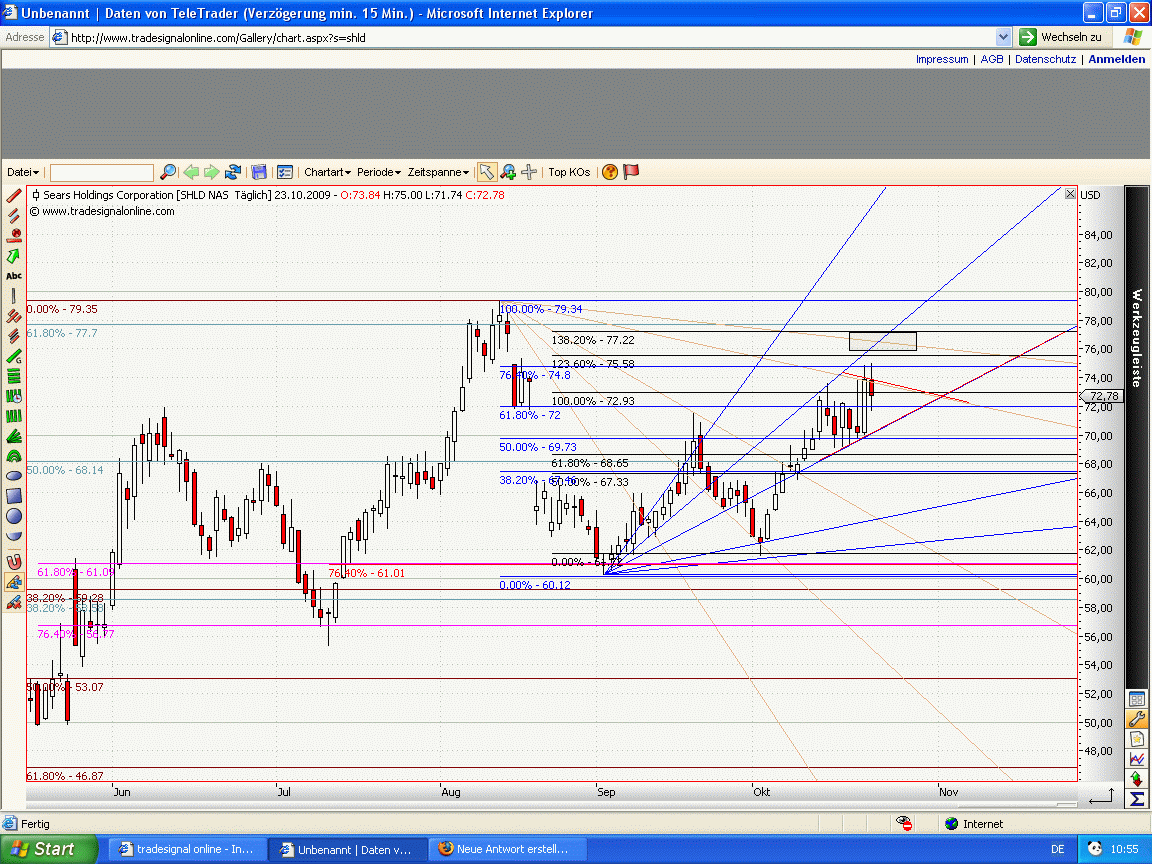Screen dimensions: 1152x864
Task: Open the indicators line-chart icon
Action: coord(1137,759)
